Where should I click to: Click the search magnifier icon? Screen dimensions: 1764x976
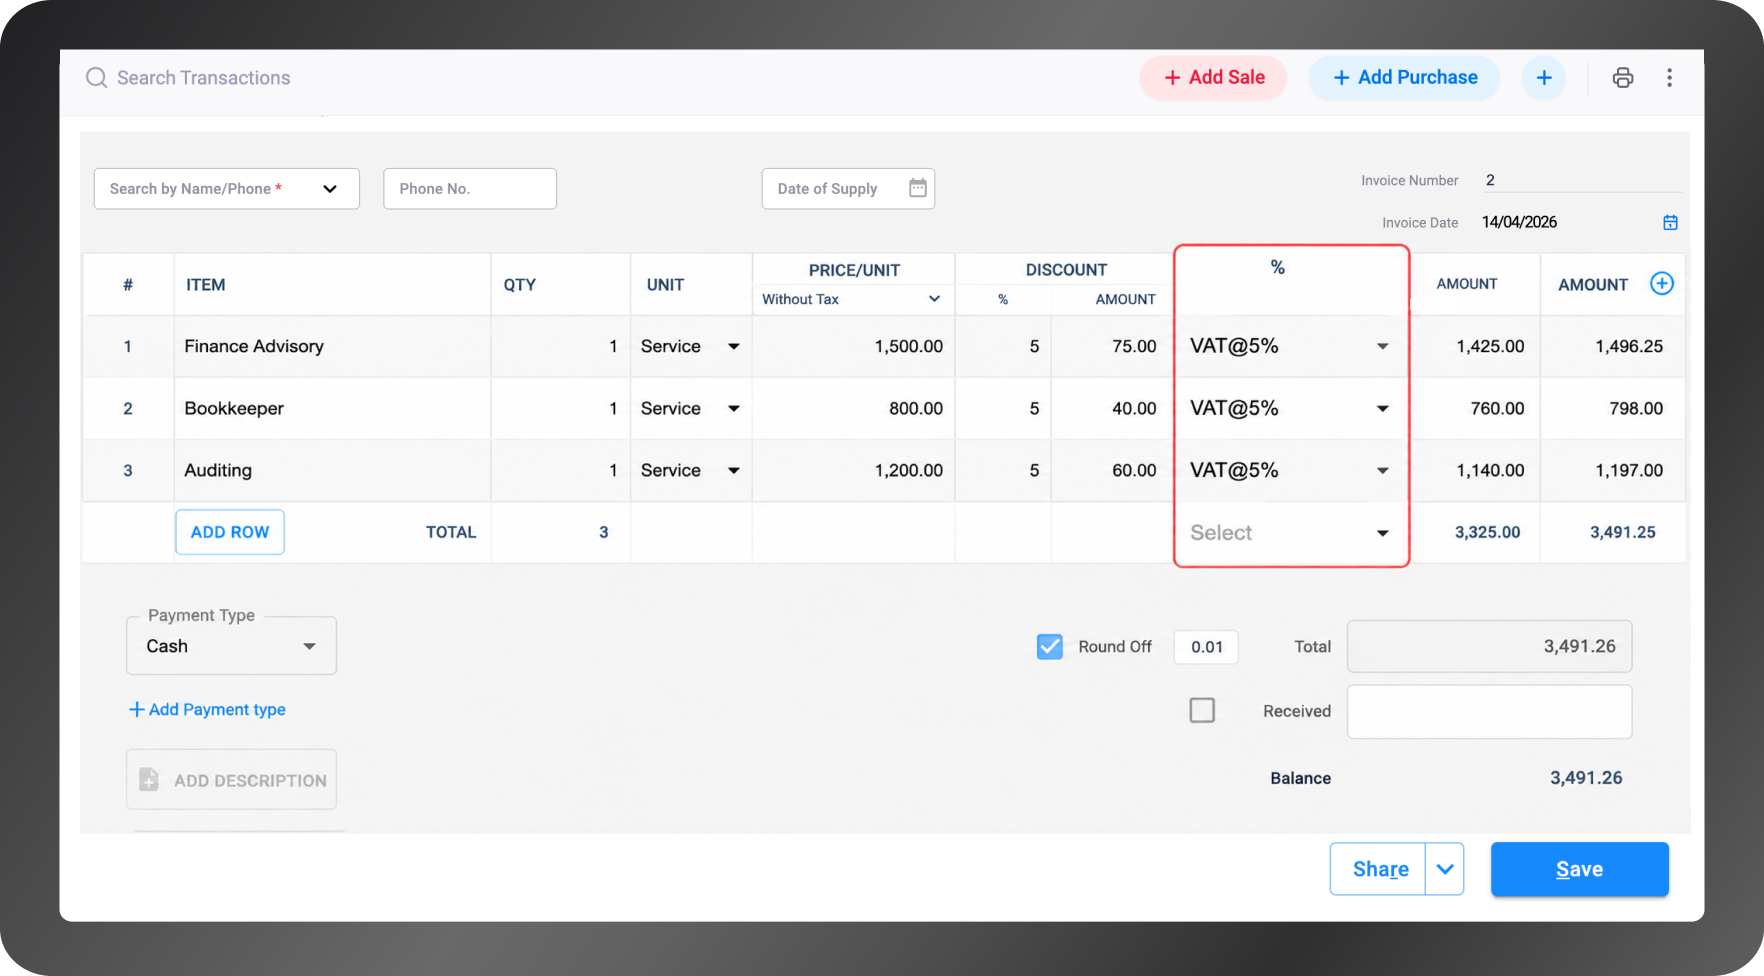[x=96, y=78]
